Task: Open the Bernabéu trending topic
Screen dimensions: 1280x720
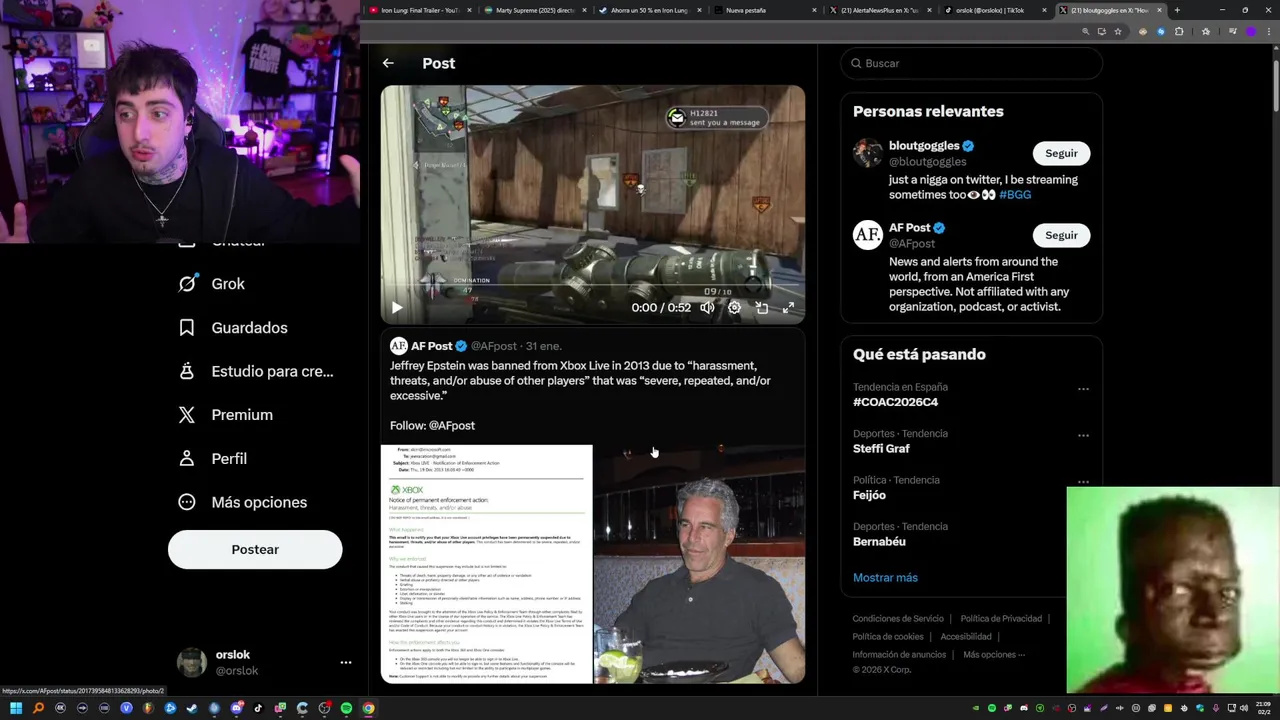Action: [x=879, y=541]
